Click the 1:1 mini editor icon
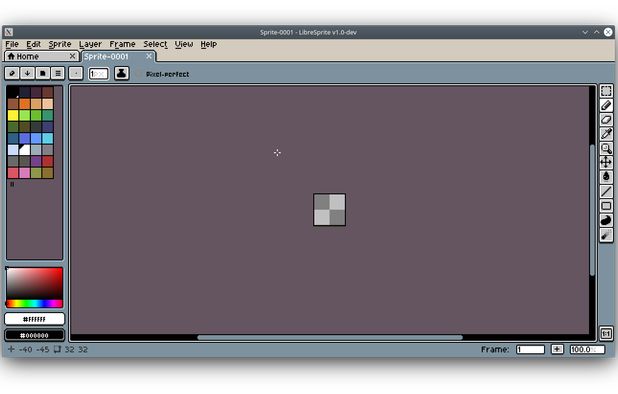This screenshot has width=618, height=394. tap(606, 334)
